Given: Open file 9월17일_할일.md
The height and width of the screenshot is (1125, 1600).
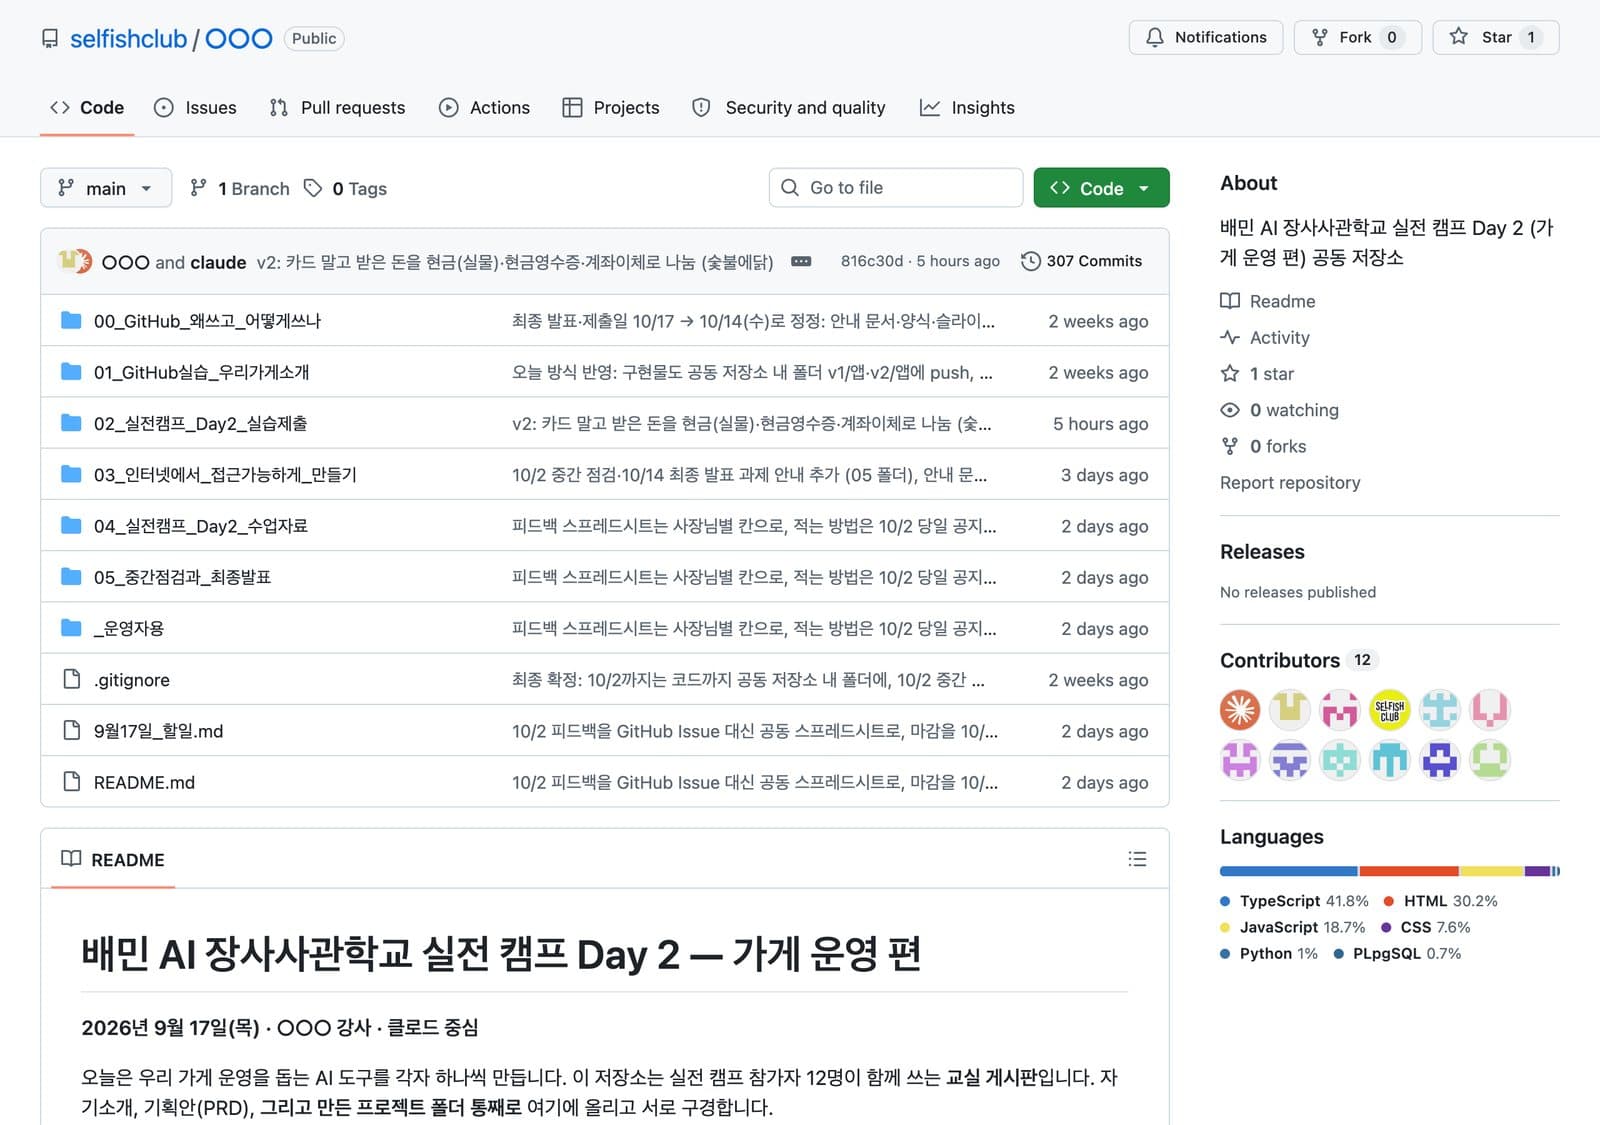Looking at the screenshot, I should [x=158, y=731].
